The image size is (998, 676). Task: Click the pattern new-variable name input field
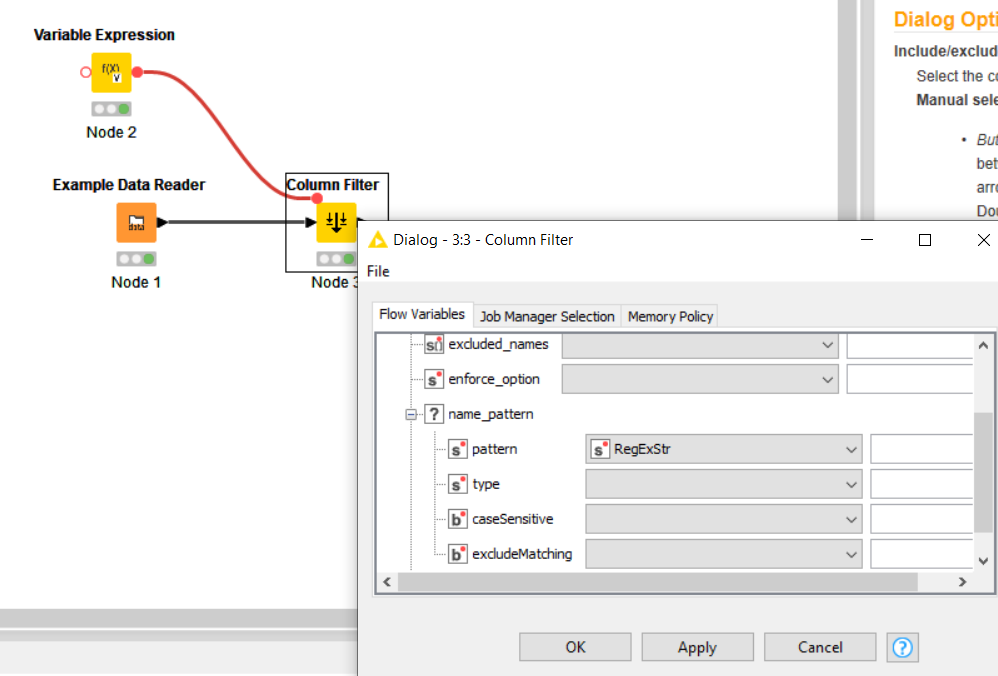coord(921,450)
